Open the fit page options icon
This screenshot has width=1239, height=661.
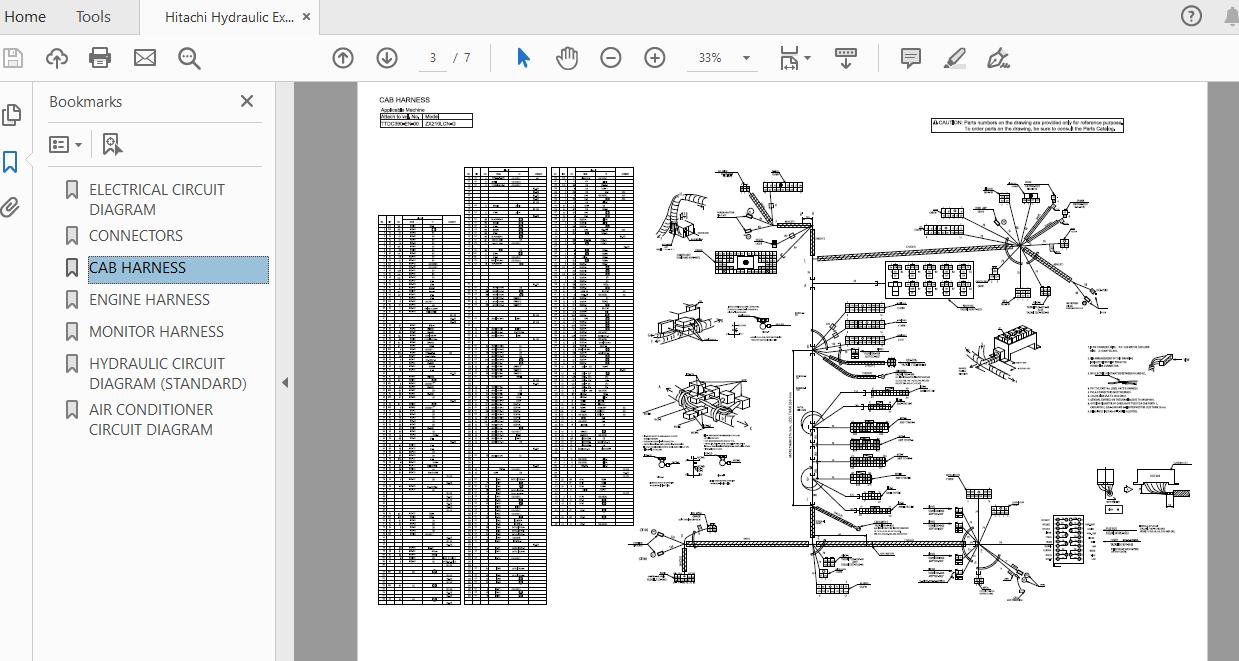[795, 58]
